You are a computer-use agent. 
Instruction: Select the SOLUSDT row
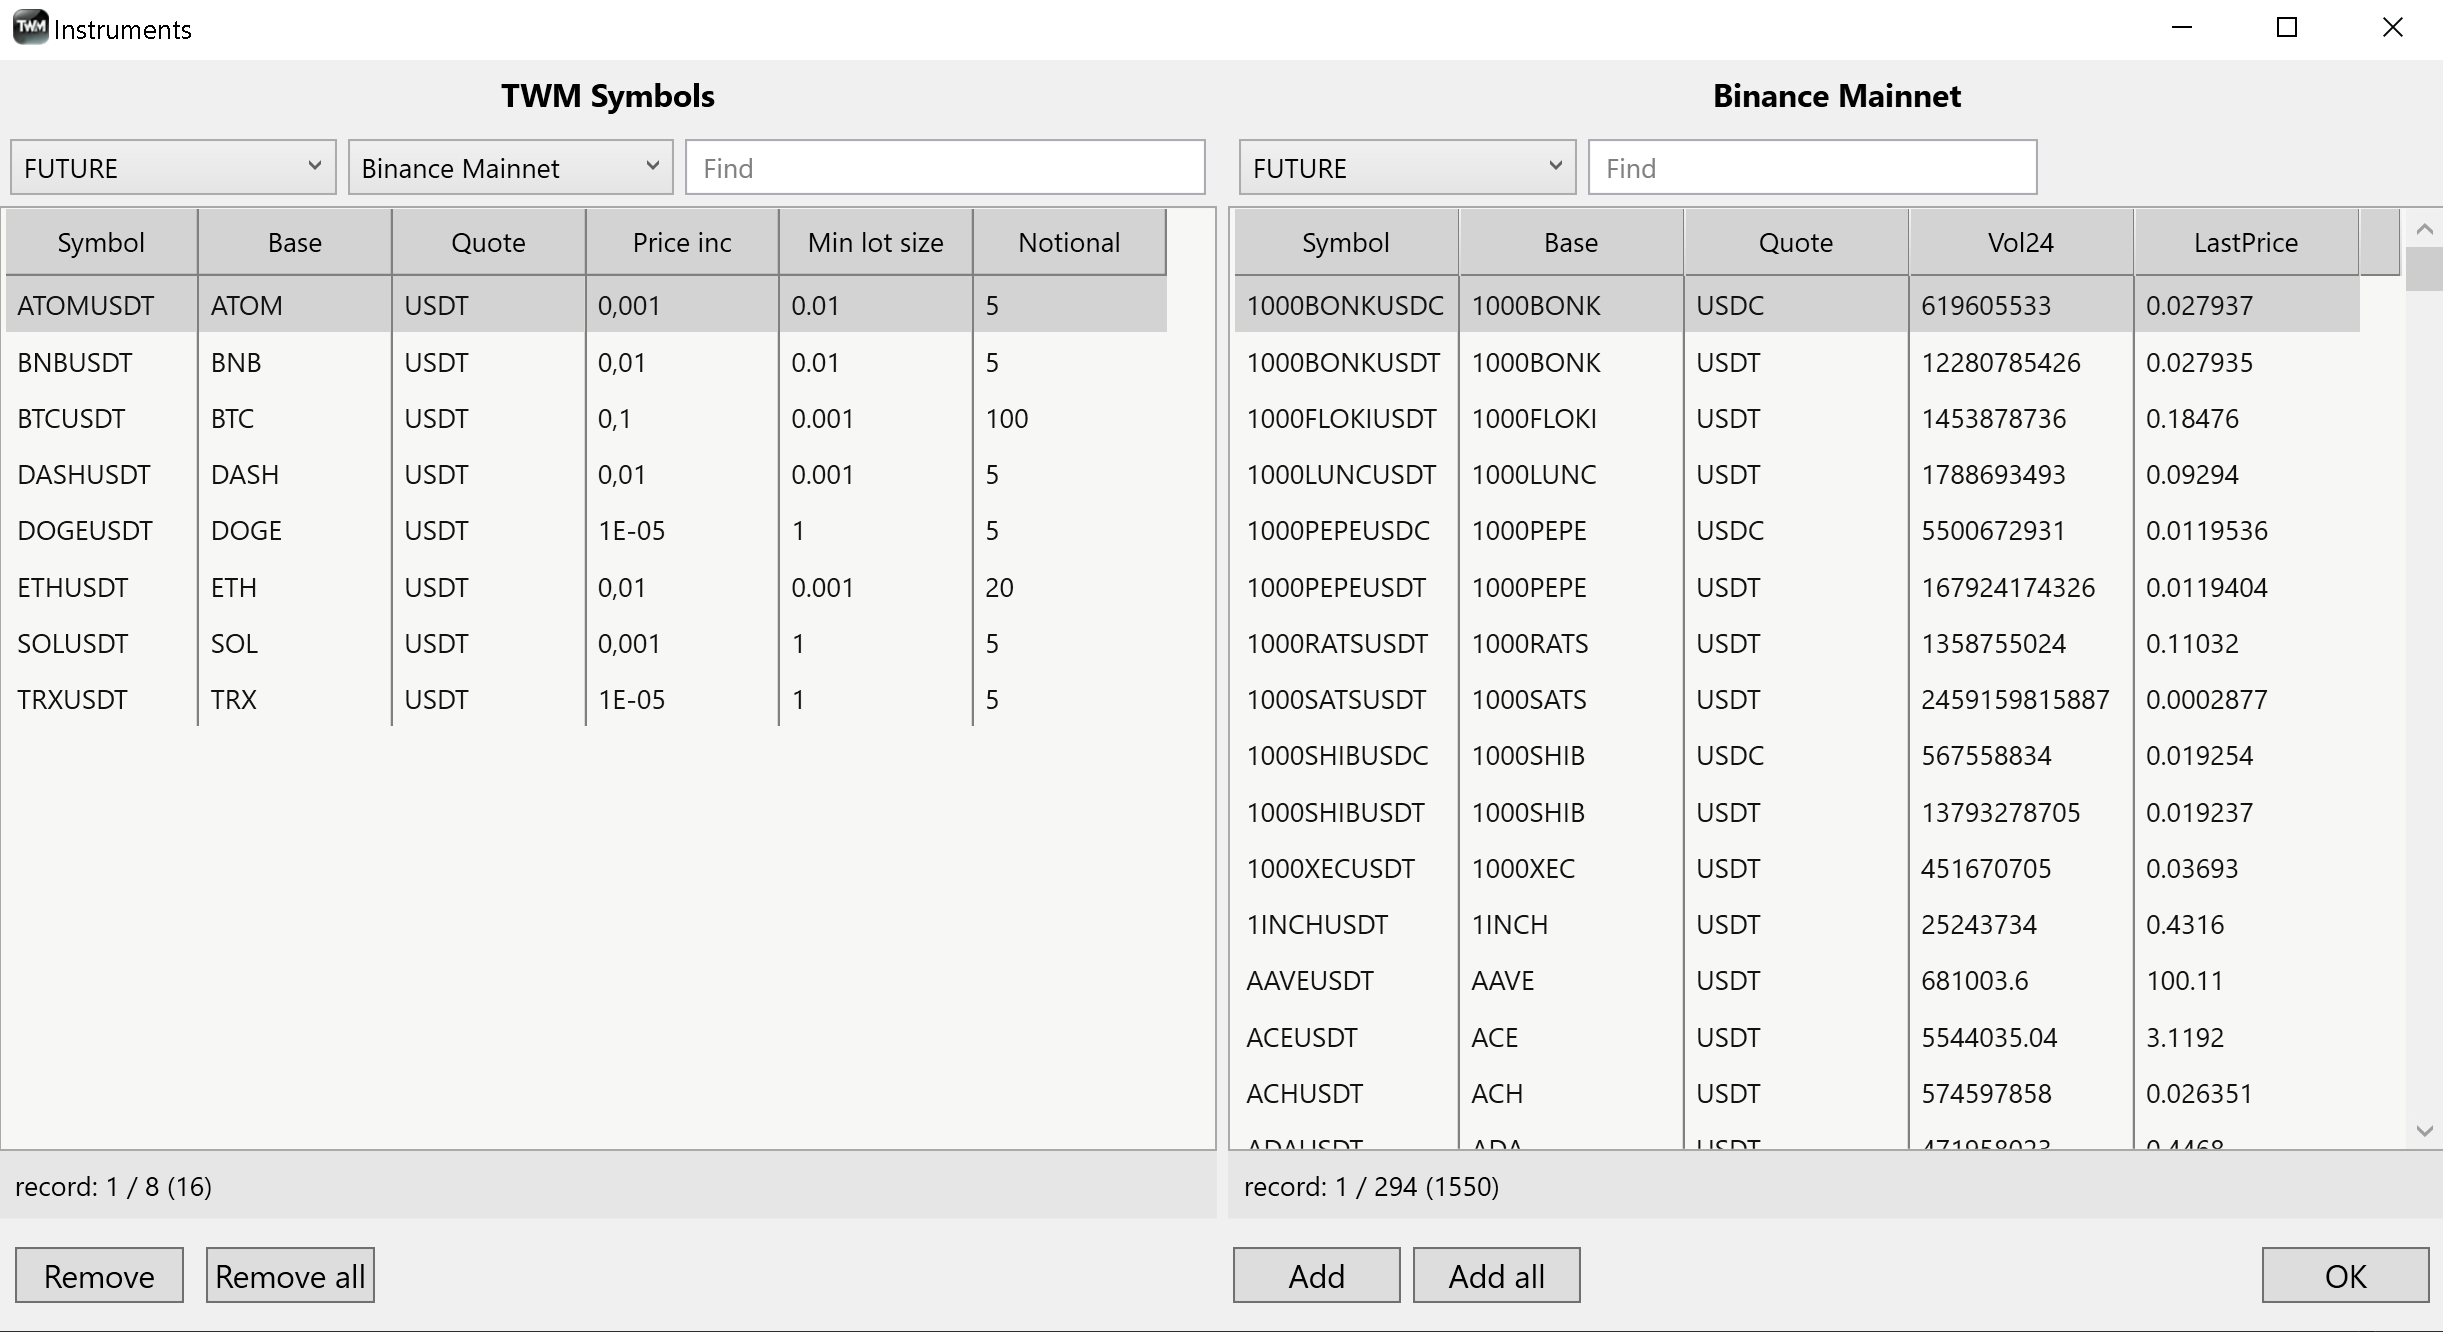[x=586, y=643]
